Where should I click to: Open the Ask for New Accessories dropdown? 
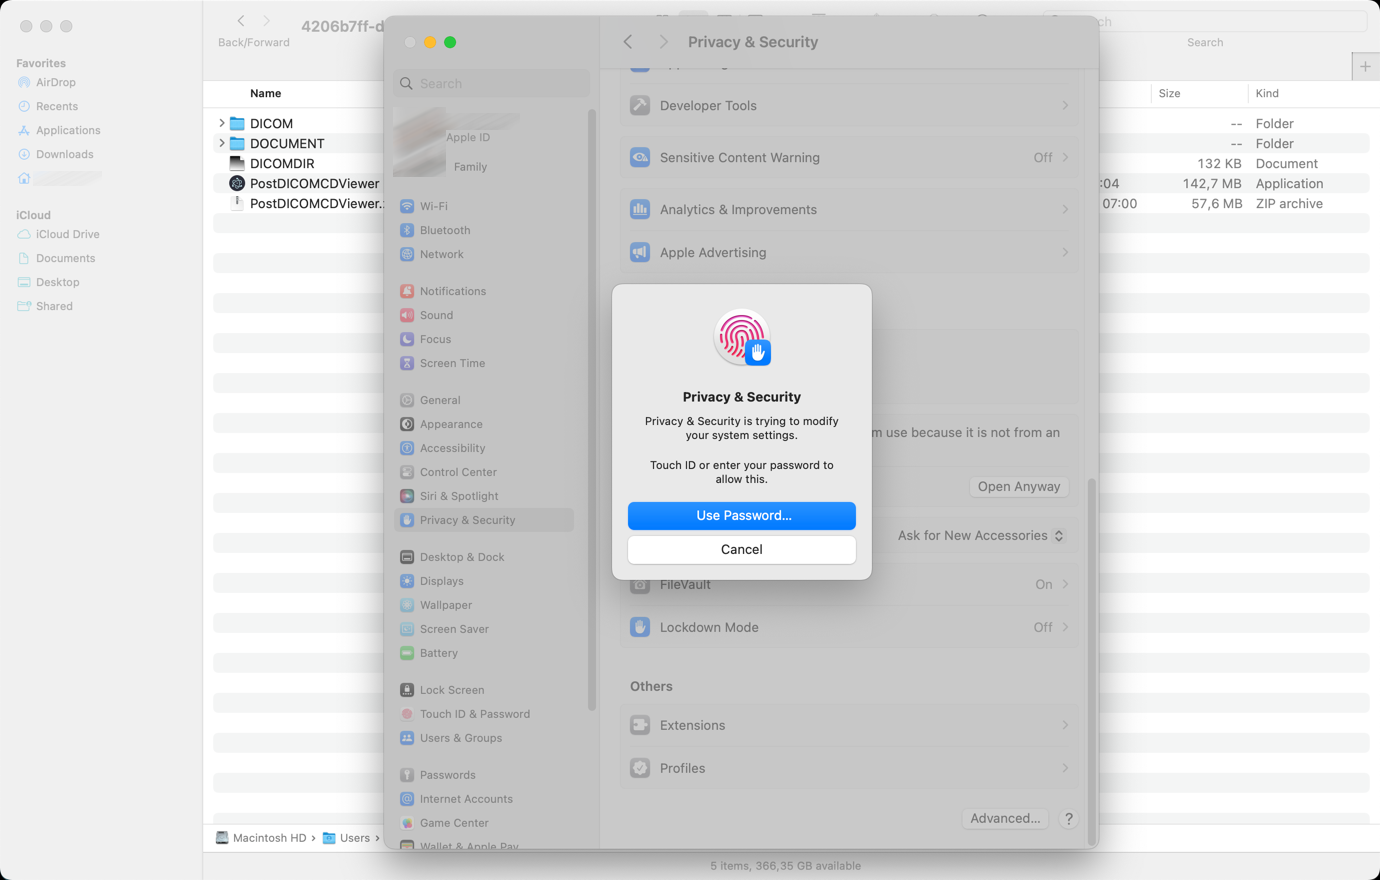[x=978, y=535]
